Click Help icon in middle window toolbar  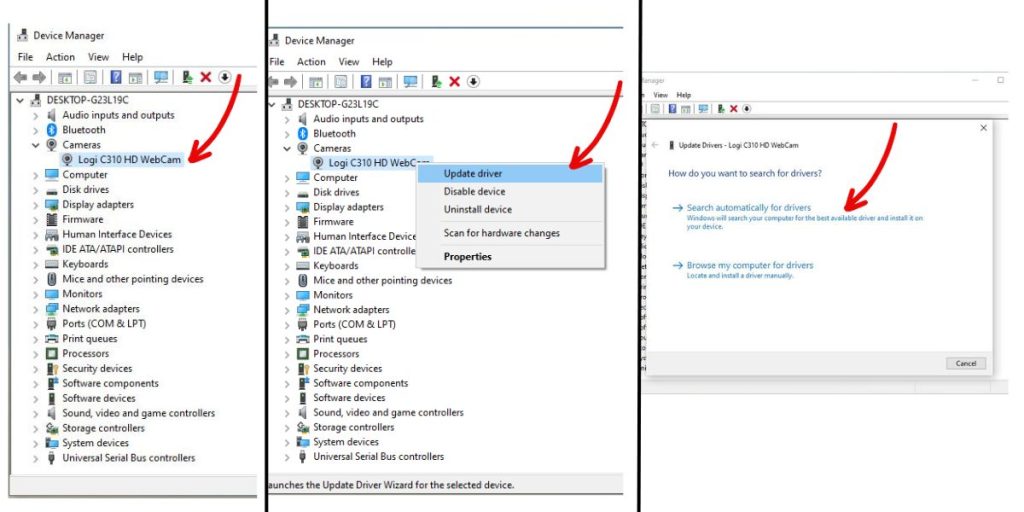coord(366,82)
